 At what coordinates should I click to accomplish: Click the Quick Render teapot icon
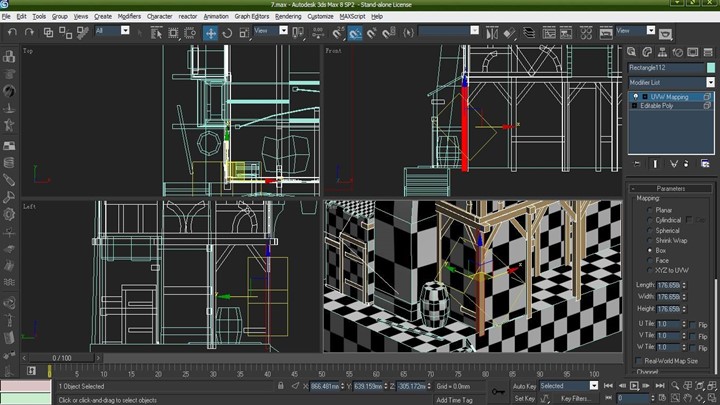tap(665, 34)
